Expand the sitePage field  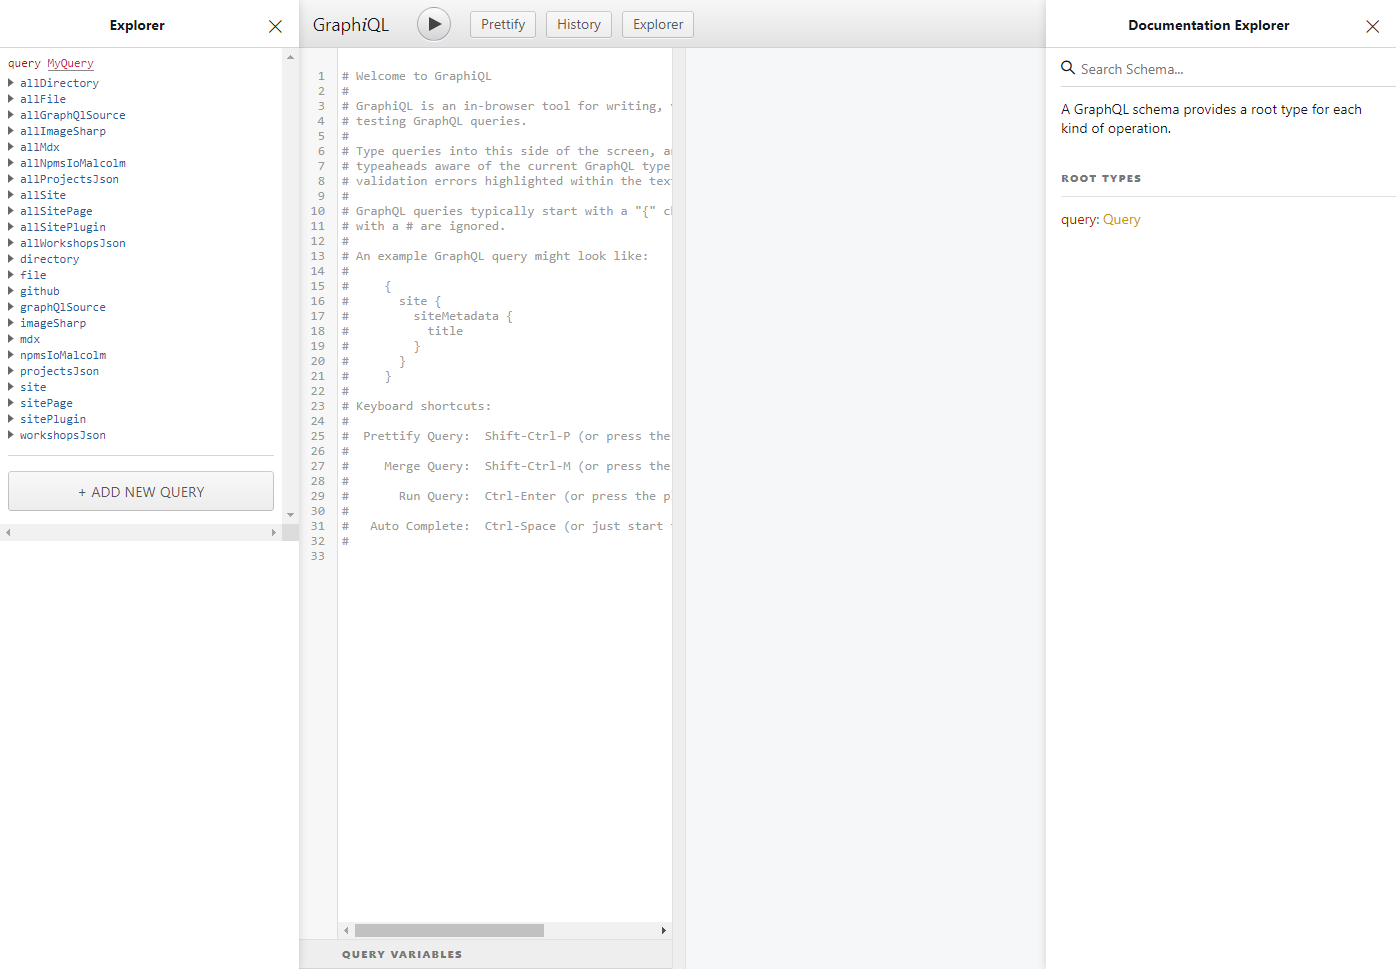click(x=40, y=403)
